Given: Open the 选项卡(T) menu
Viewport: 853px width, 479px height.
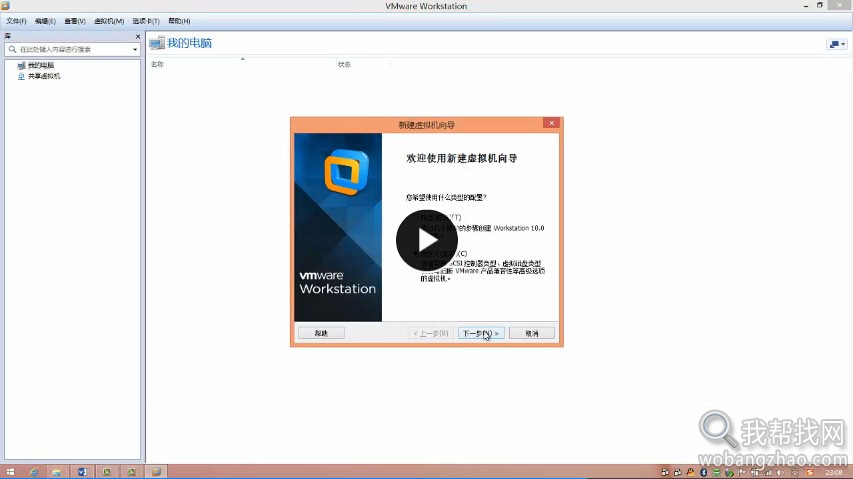Looking at the screenshot, I should coord(146,21).
